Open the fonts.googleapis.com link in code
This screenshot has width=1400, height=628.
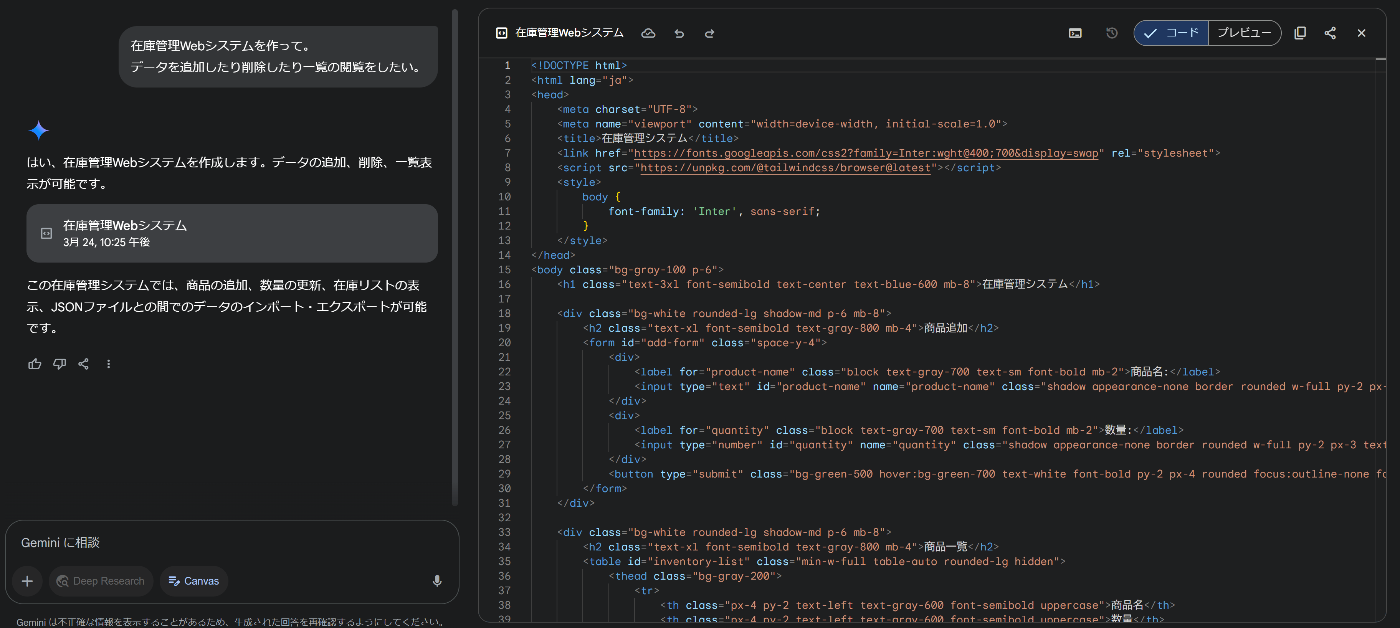(x=868, y=153)
